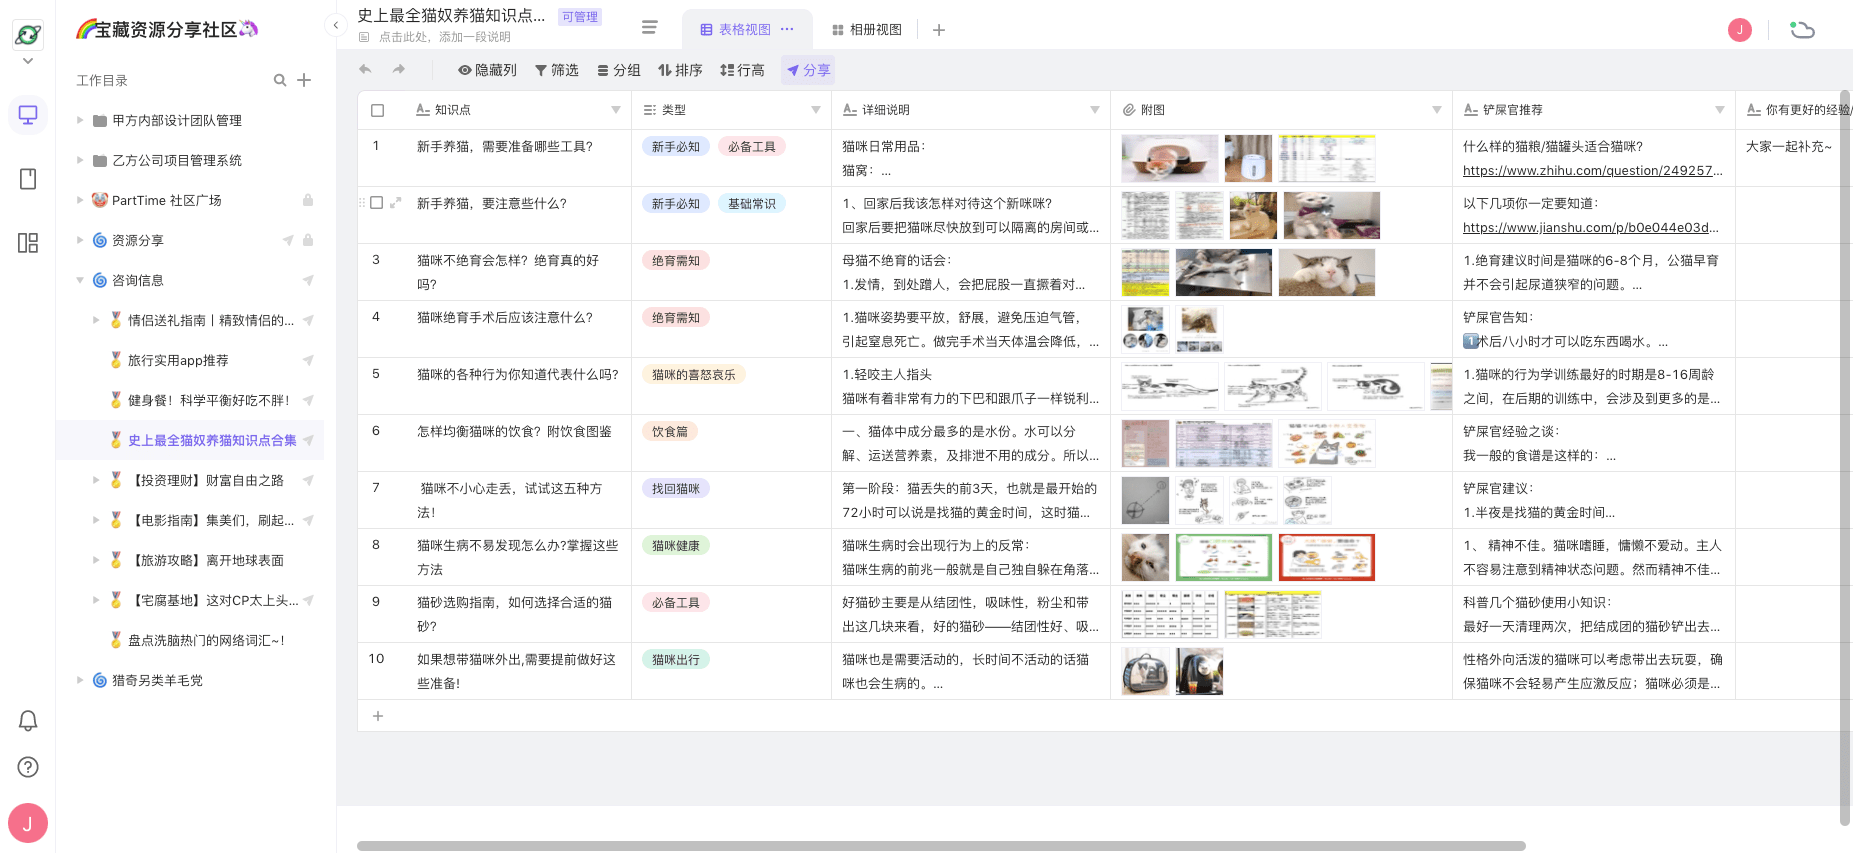This screenshot has width=1853, height=853.
Task: Open the three-dot menu on 表格视图 tab
Action: (x=787, y=29)
